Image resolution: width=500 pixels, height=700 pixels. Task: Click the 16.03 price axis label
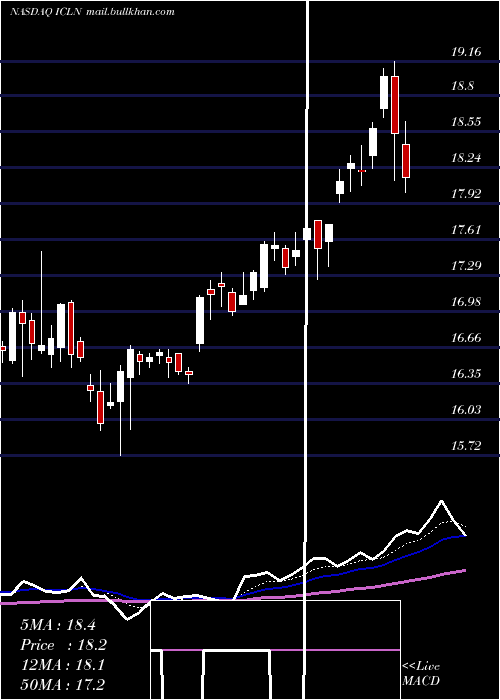point(466,410)
